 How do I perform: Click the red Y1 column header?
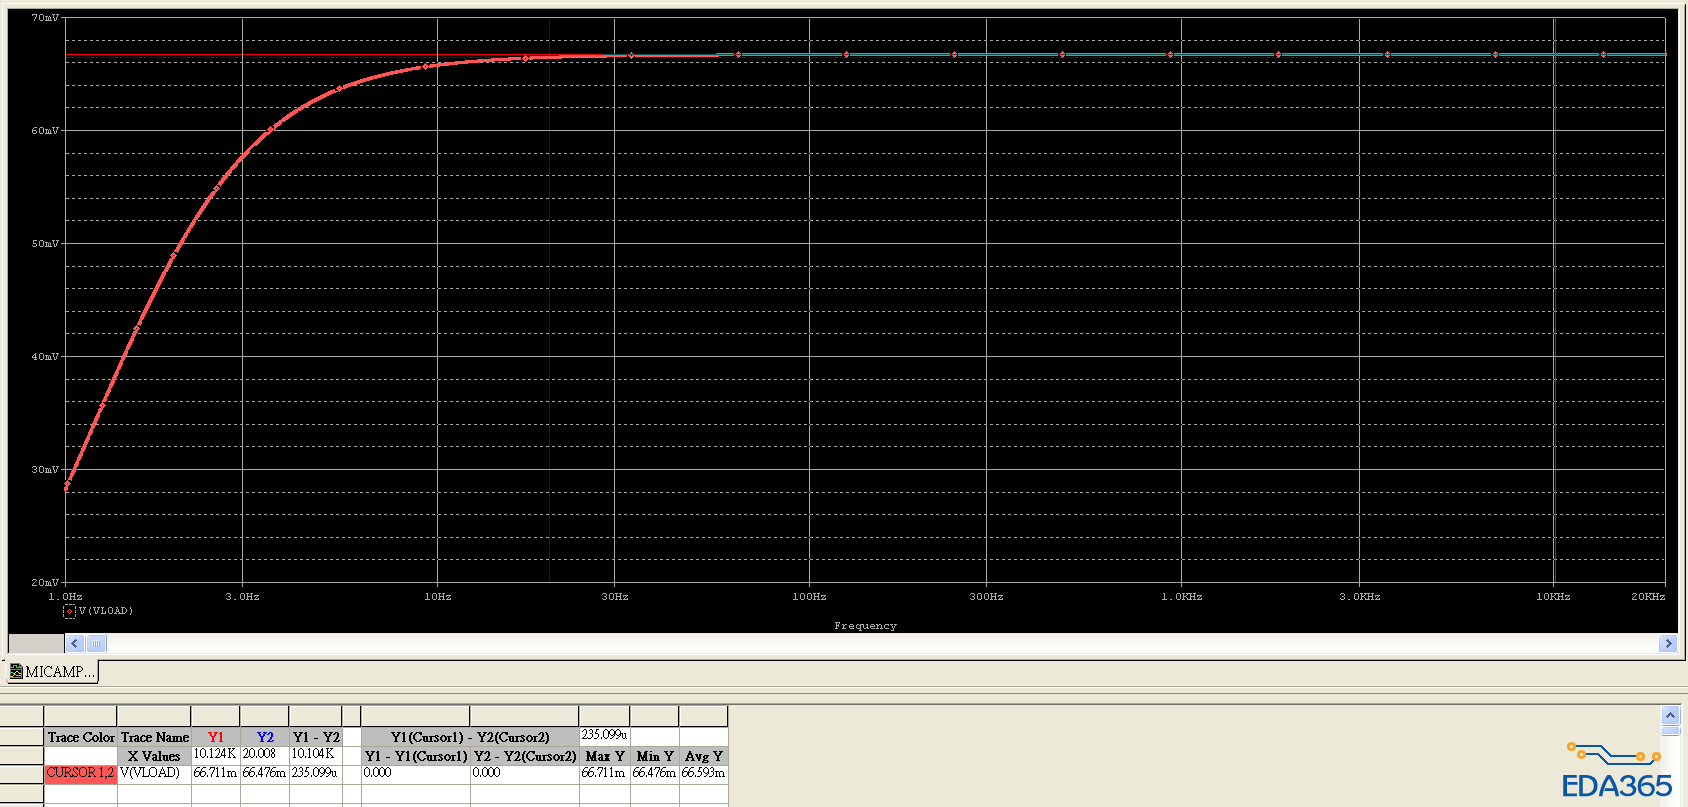(x=216, y=737)
